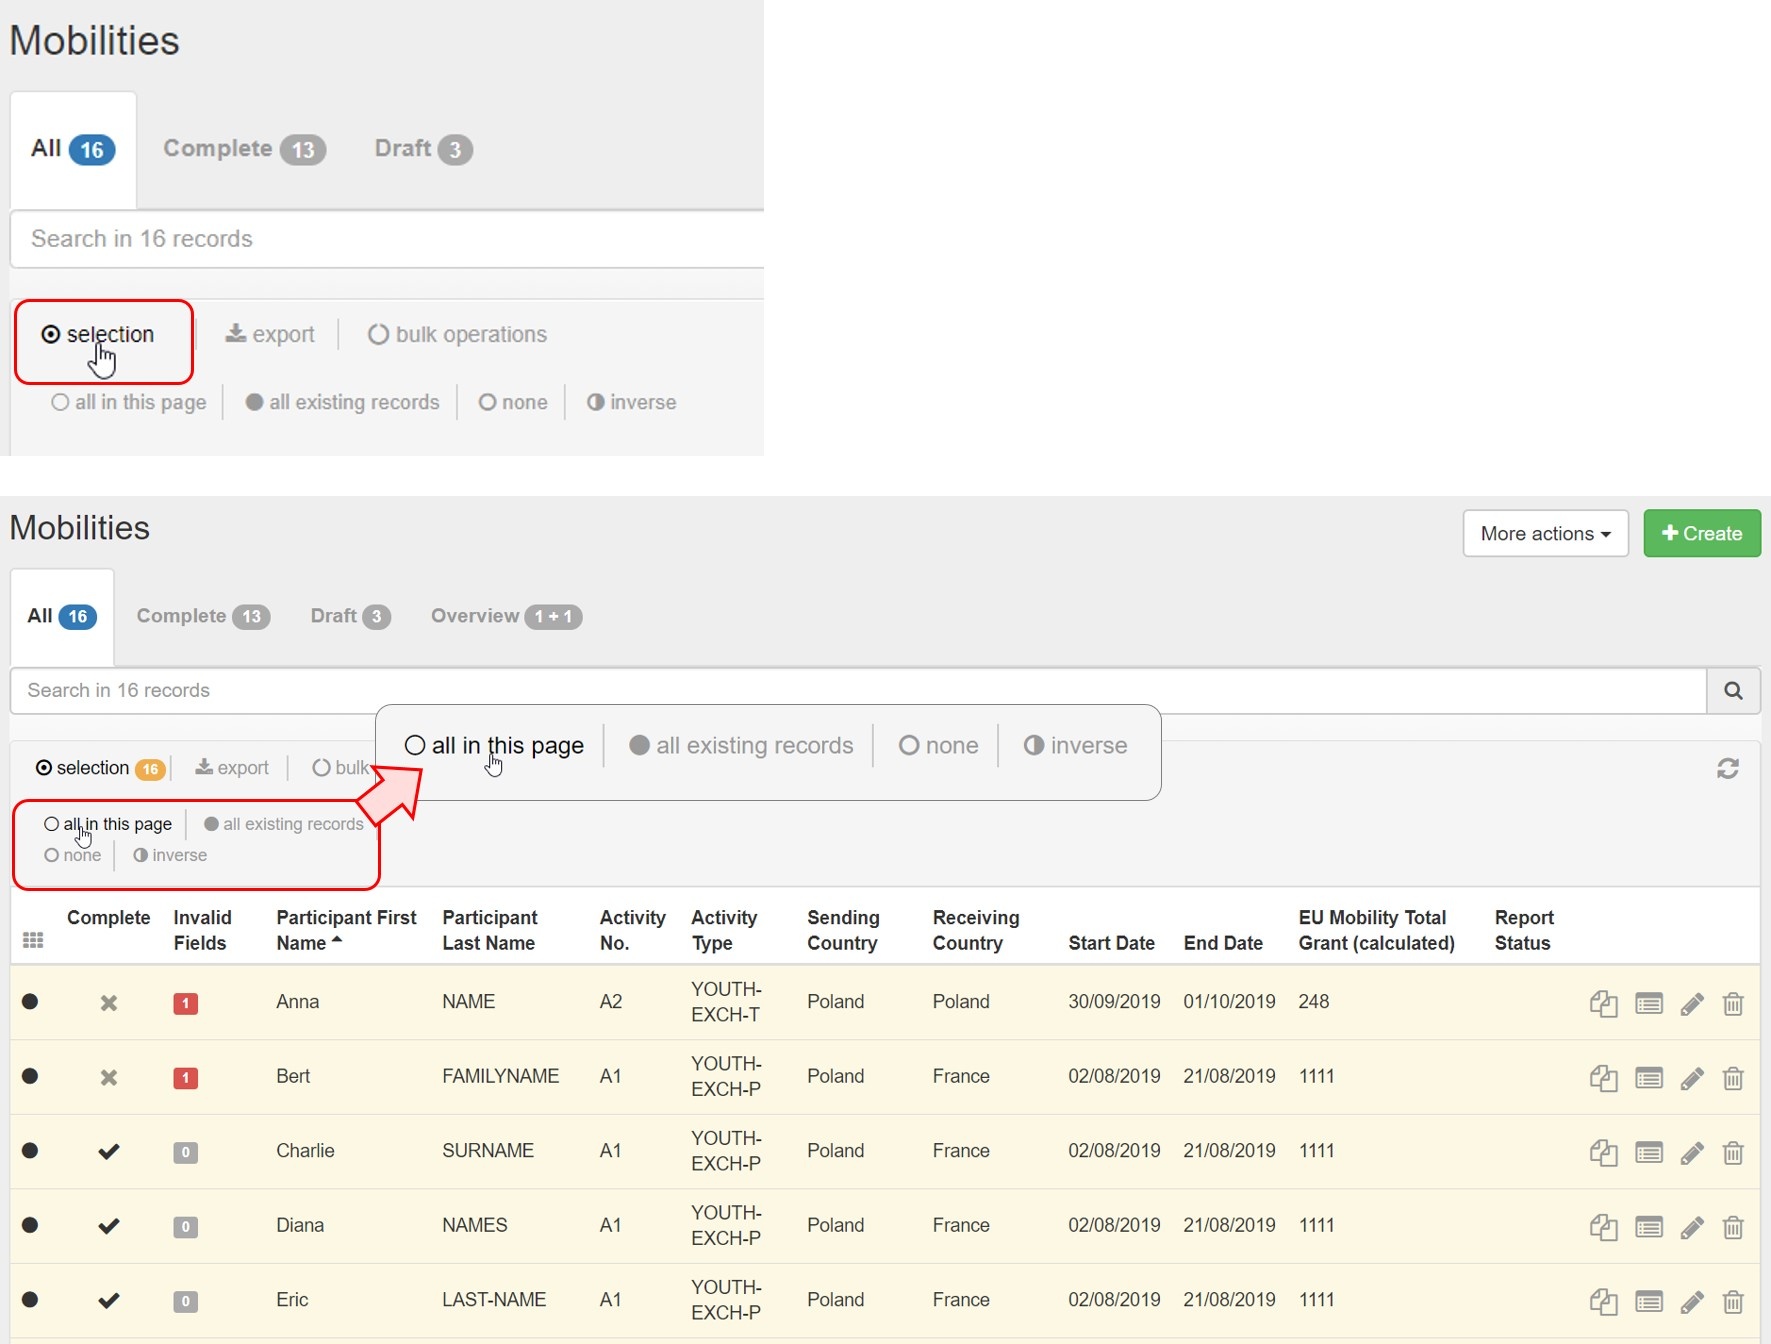This screenshot has width=1771, height=1344.
Task: Toggle the selection dot for Anna's row
Action: click(30, 1001)
